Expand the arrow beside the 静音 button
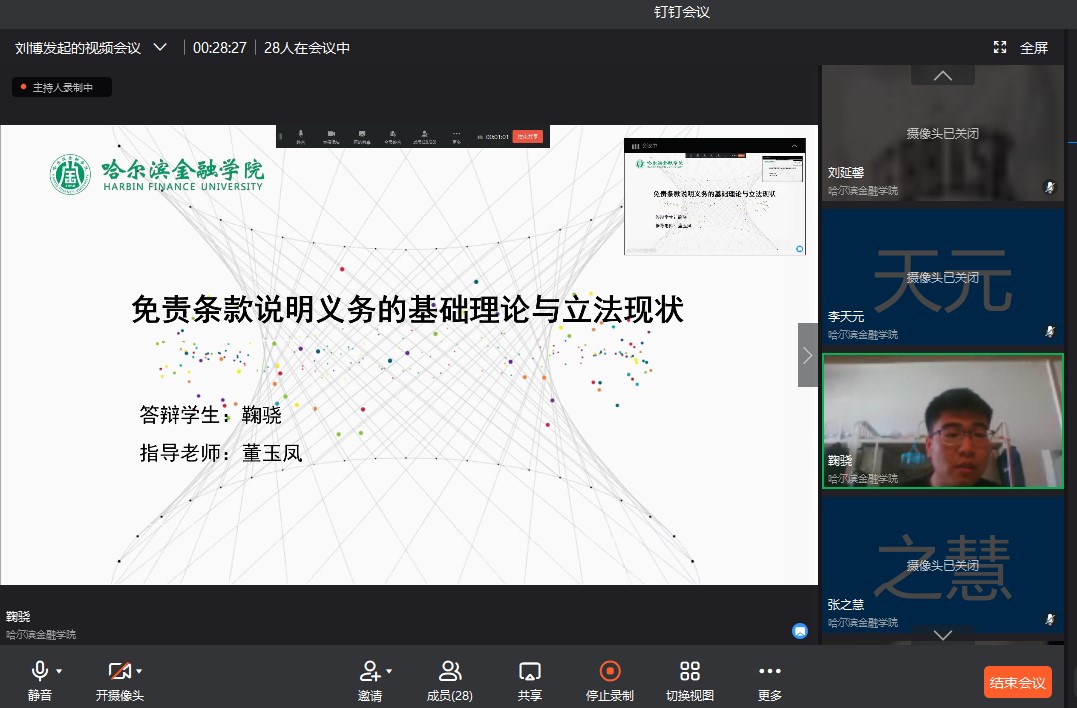Screen dimensions: 1077x708 point(60,671)
